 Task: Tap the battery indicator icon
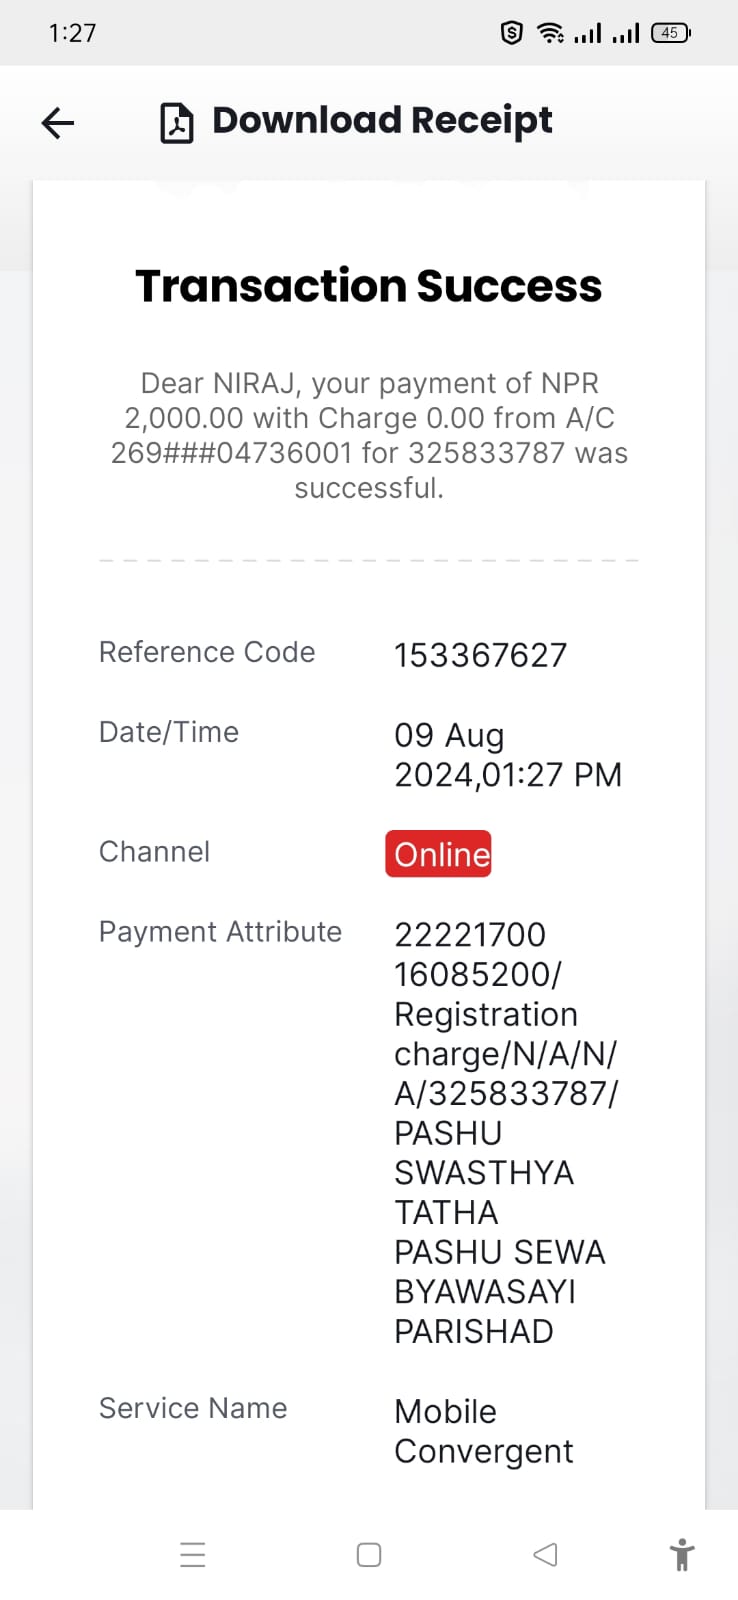coord(670,33)
